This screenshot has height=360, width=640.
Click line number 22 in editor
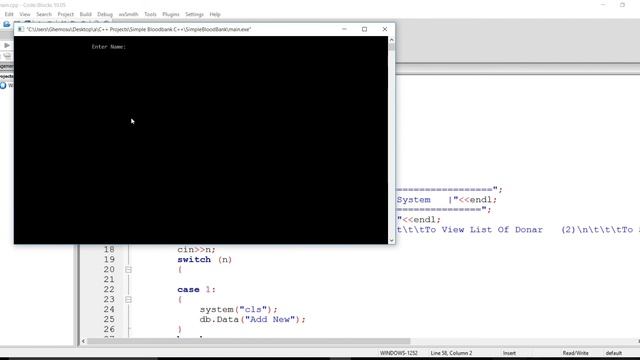point(109,289)
